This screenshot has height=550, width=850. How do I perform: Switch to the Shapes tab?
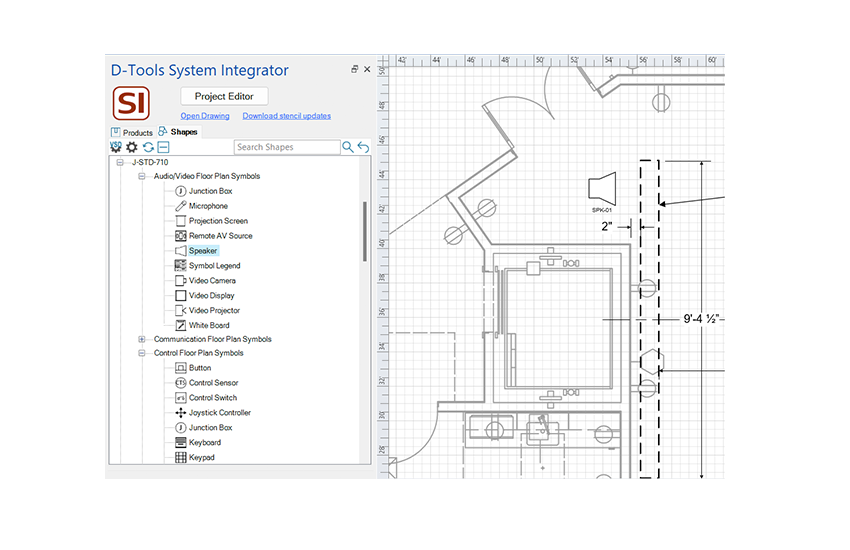coord(178,132)
